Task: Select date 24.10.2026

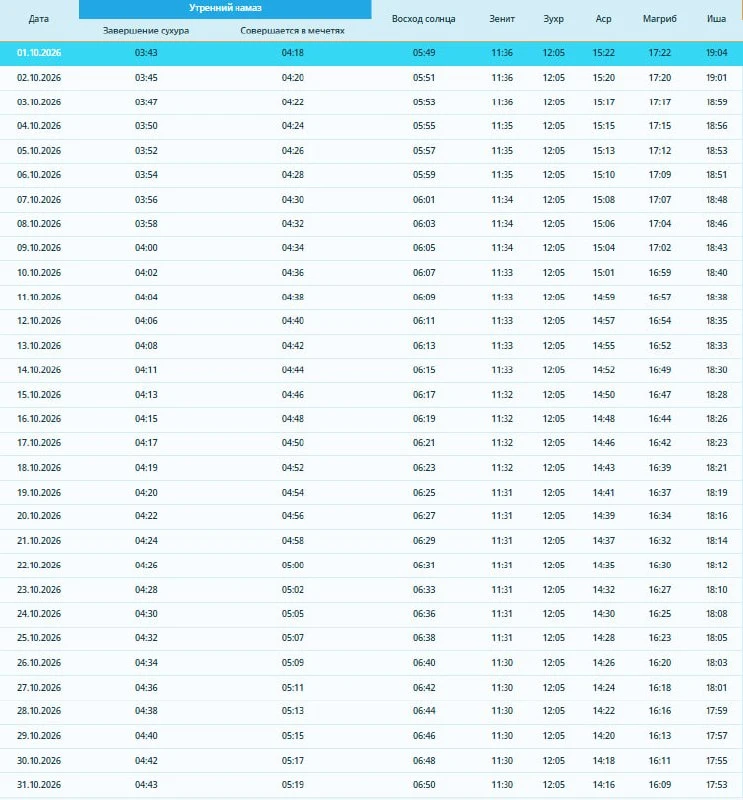Action: point(39,613)
